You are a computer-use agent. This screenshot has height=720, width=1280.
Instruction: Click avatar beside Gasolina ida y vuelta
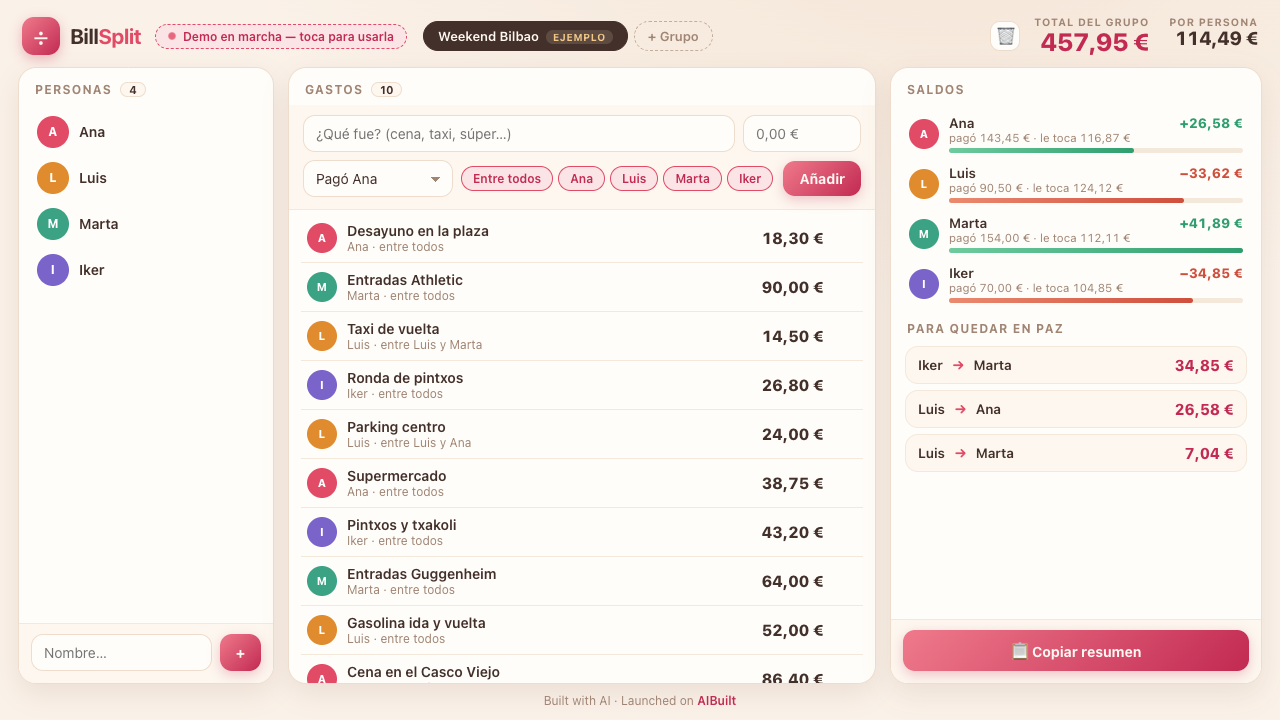(322, 630)
